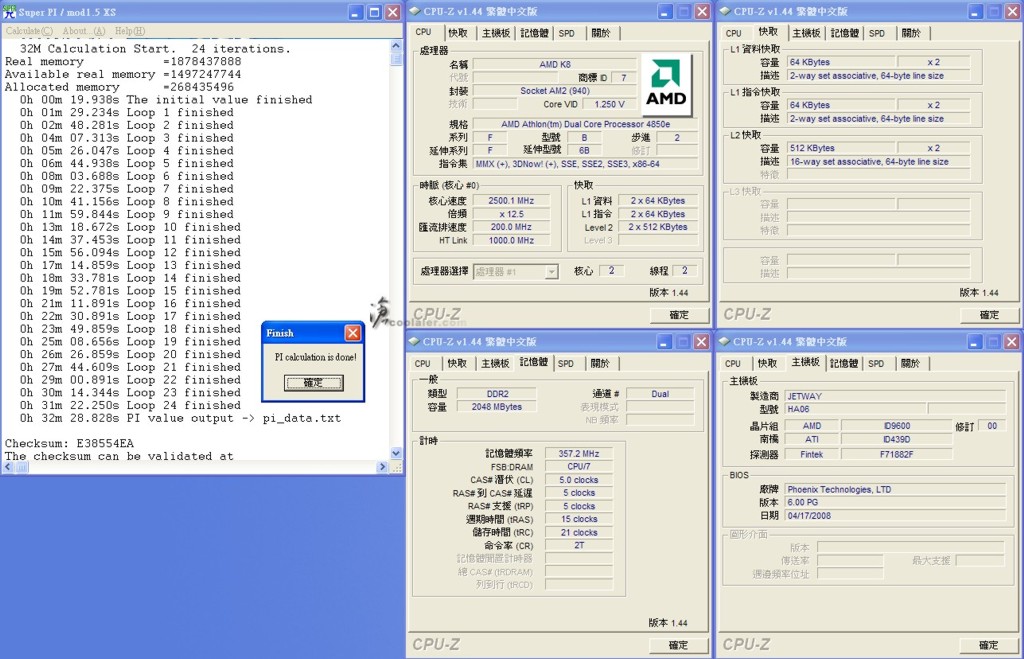Click the confirm button in the processor CPU-Z window
Viewport: 1024px width, 659px height.
[x=679, y=315]
